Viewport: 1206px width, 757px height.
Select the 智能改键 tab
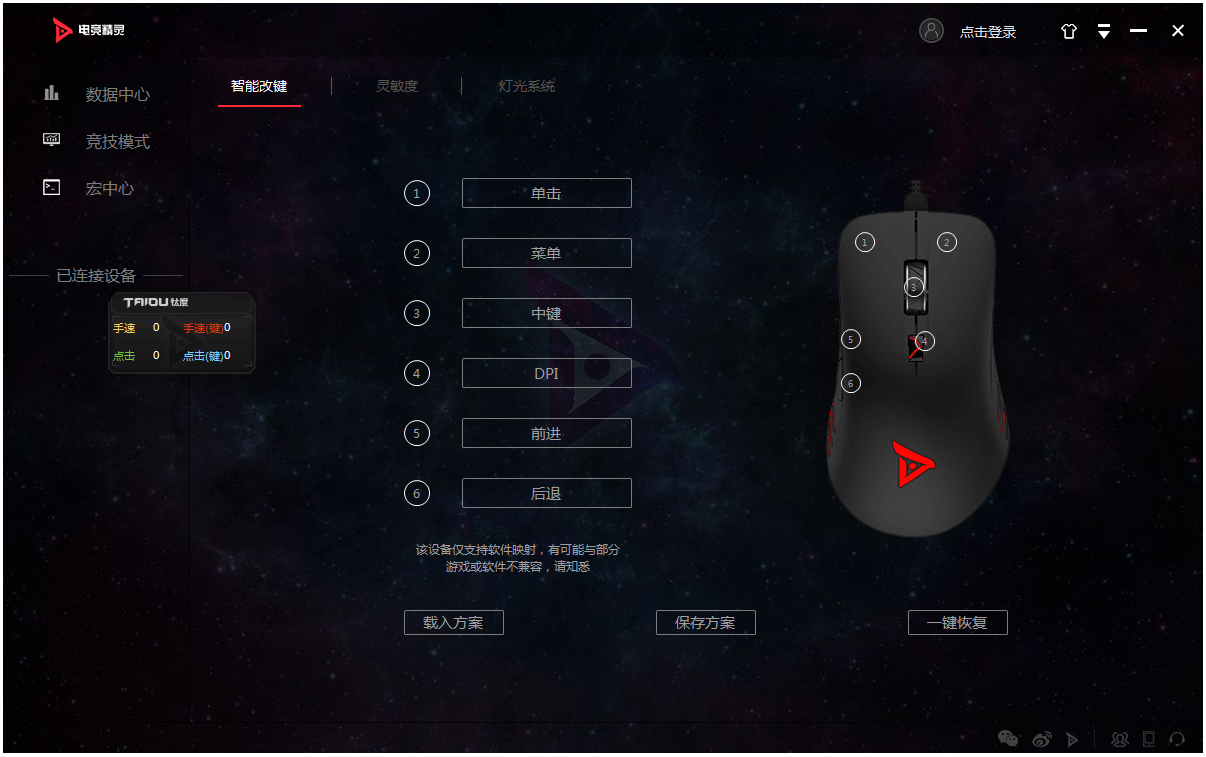click(259, 86)
